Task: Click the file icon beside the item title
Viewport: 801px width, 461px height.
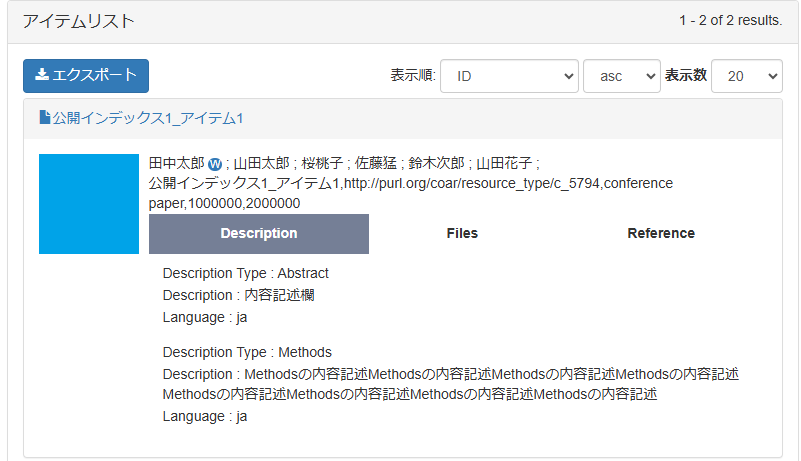Action: pos(45,118)
